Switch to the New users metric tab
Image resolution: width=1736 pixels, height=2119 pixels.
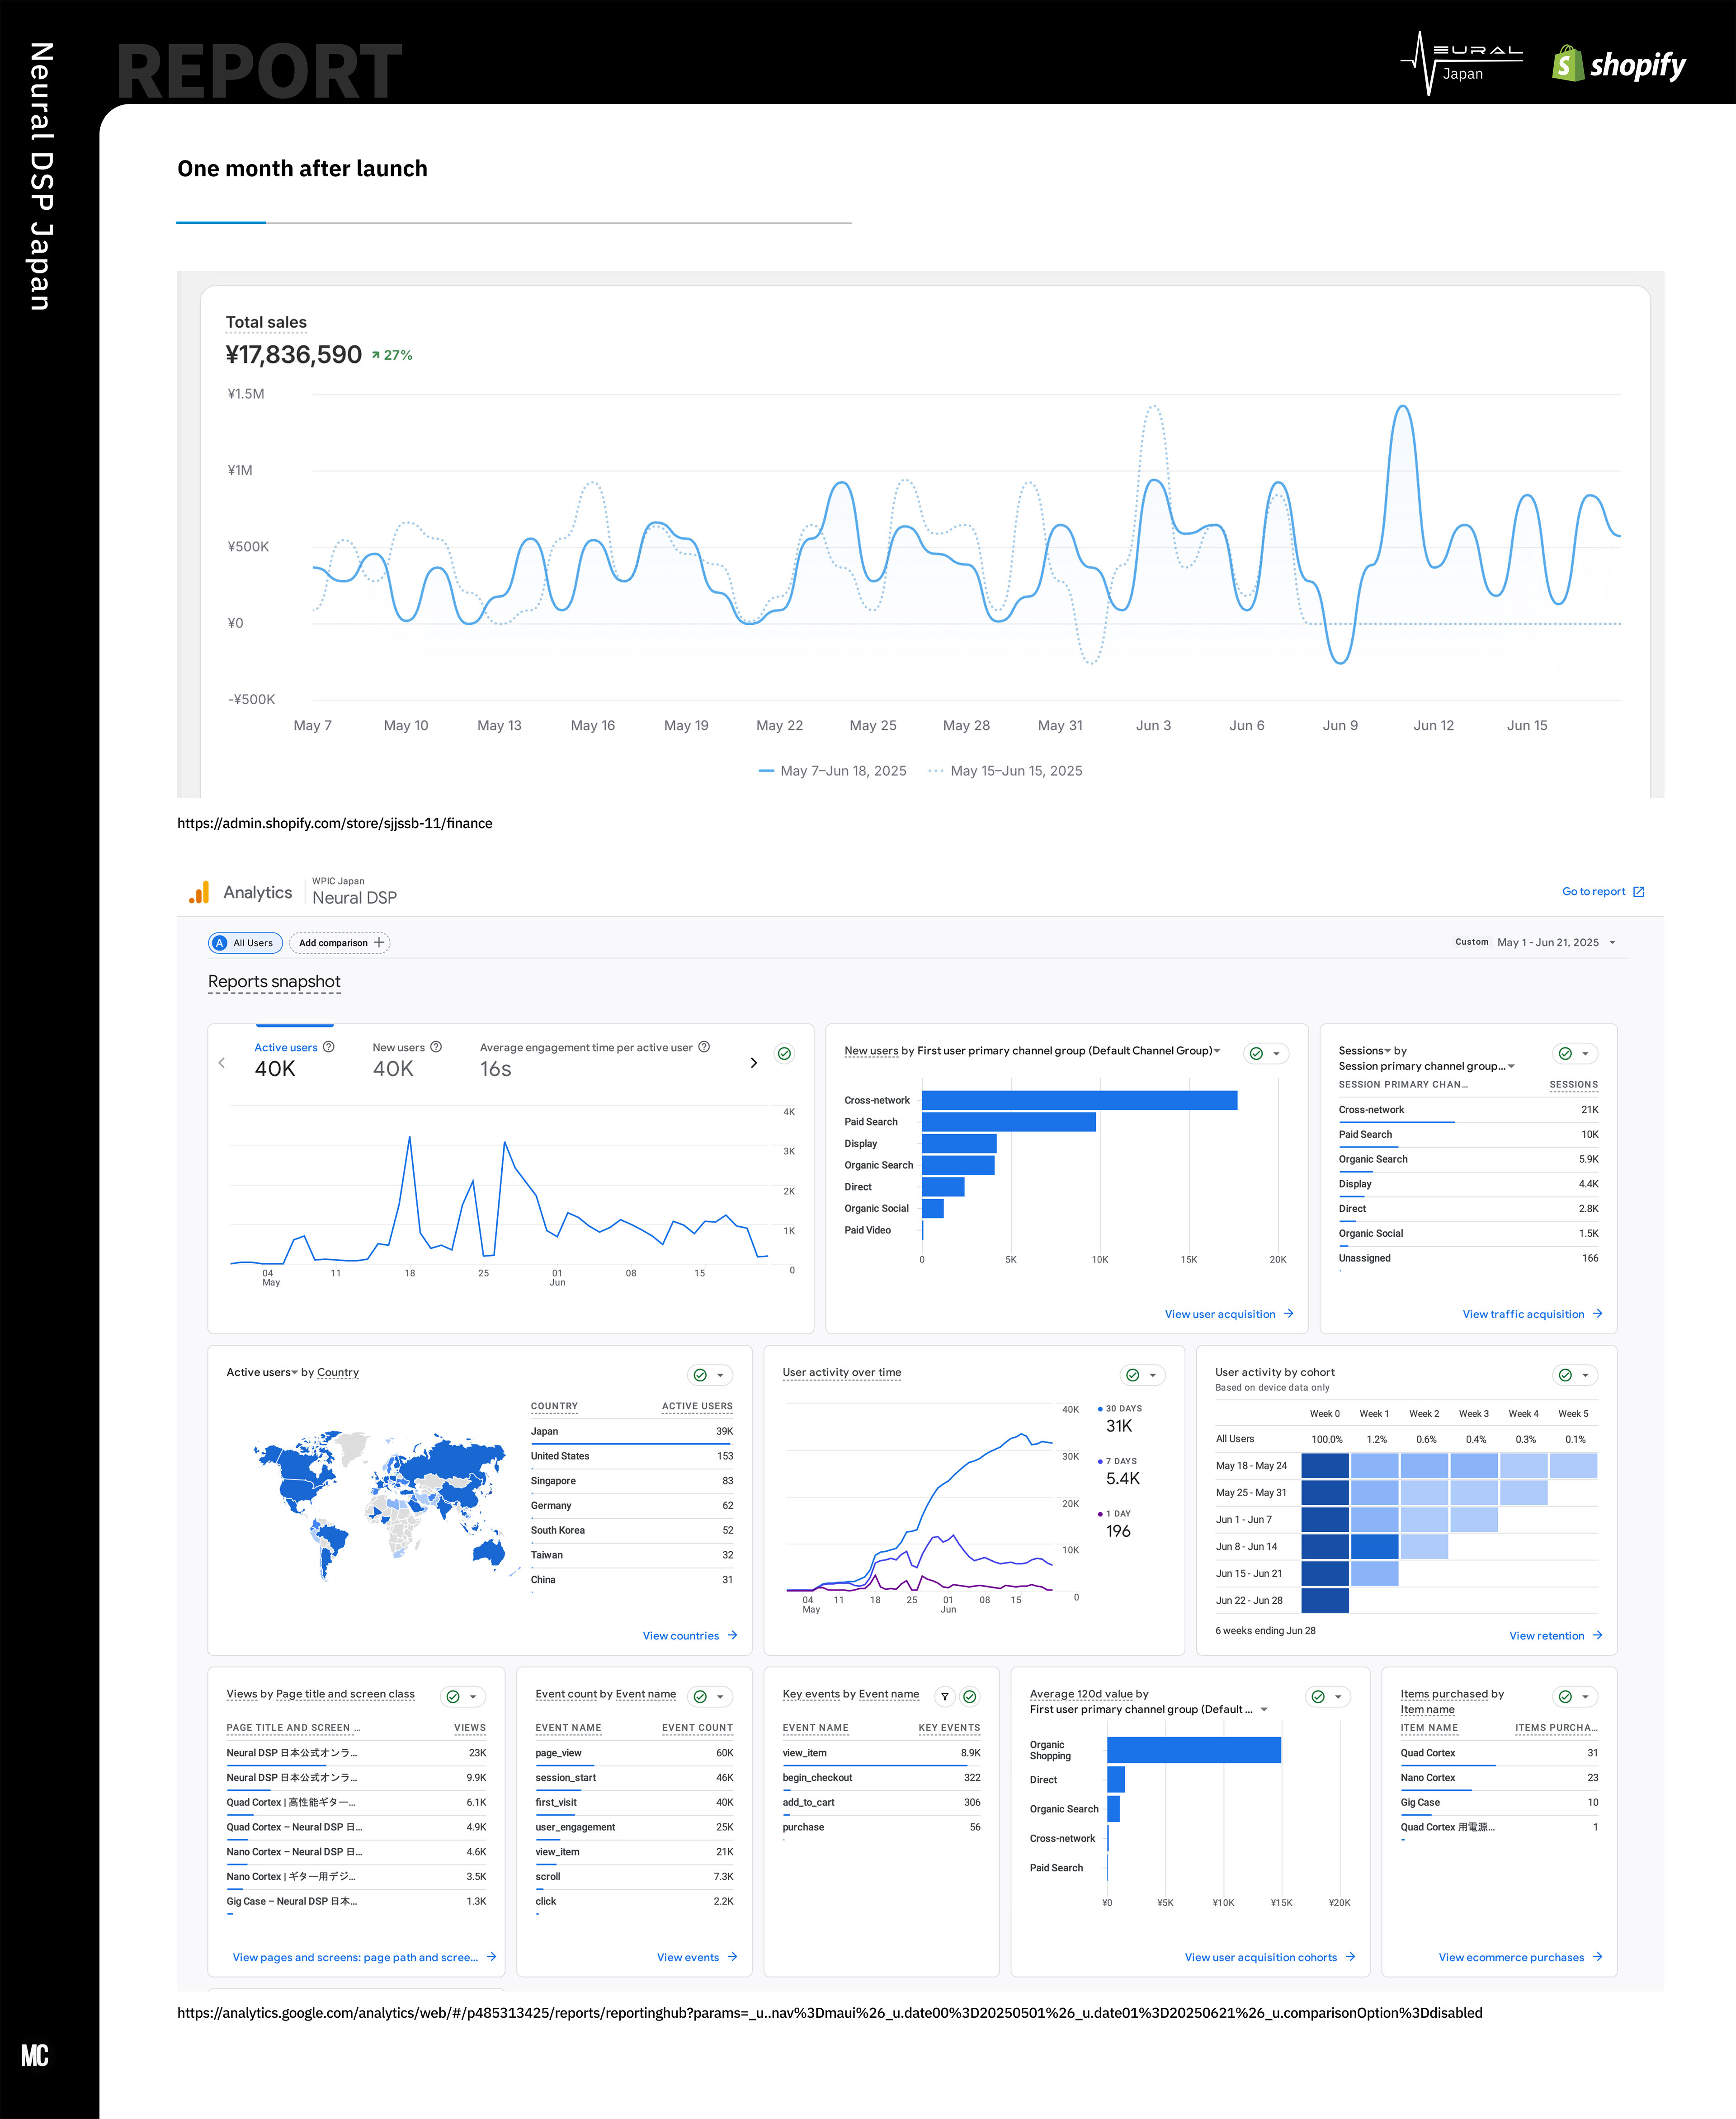pos(407,1060)
